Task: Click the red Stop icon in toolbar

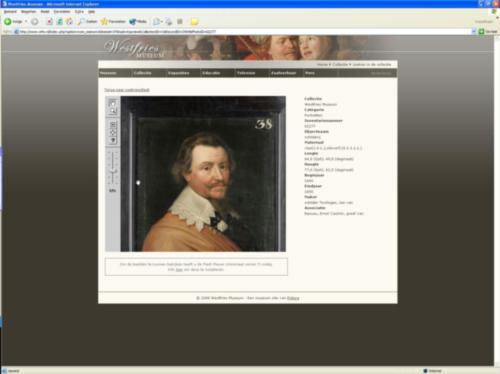Action: [x=49, y=21]
